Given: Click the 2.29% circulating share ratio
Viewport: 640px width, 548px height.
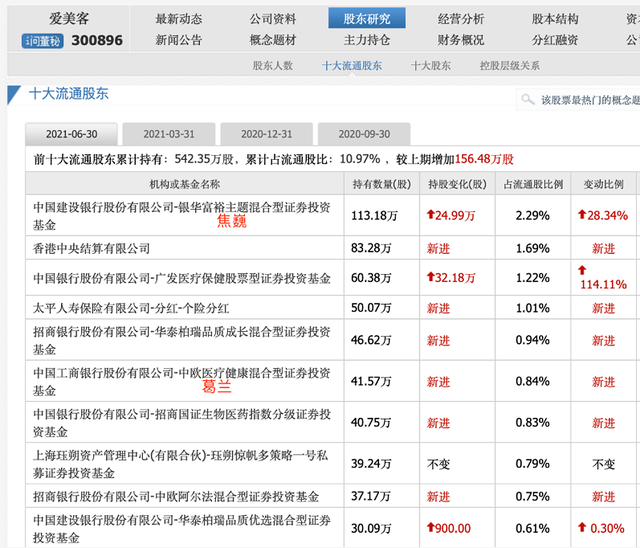Looking at the screenshot, I should pyautogui.click(x=533, y=215).
